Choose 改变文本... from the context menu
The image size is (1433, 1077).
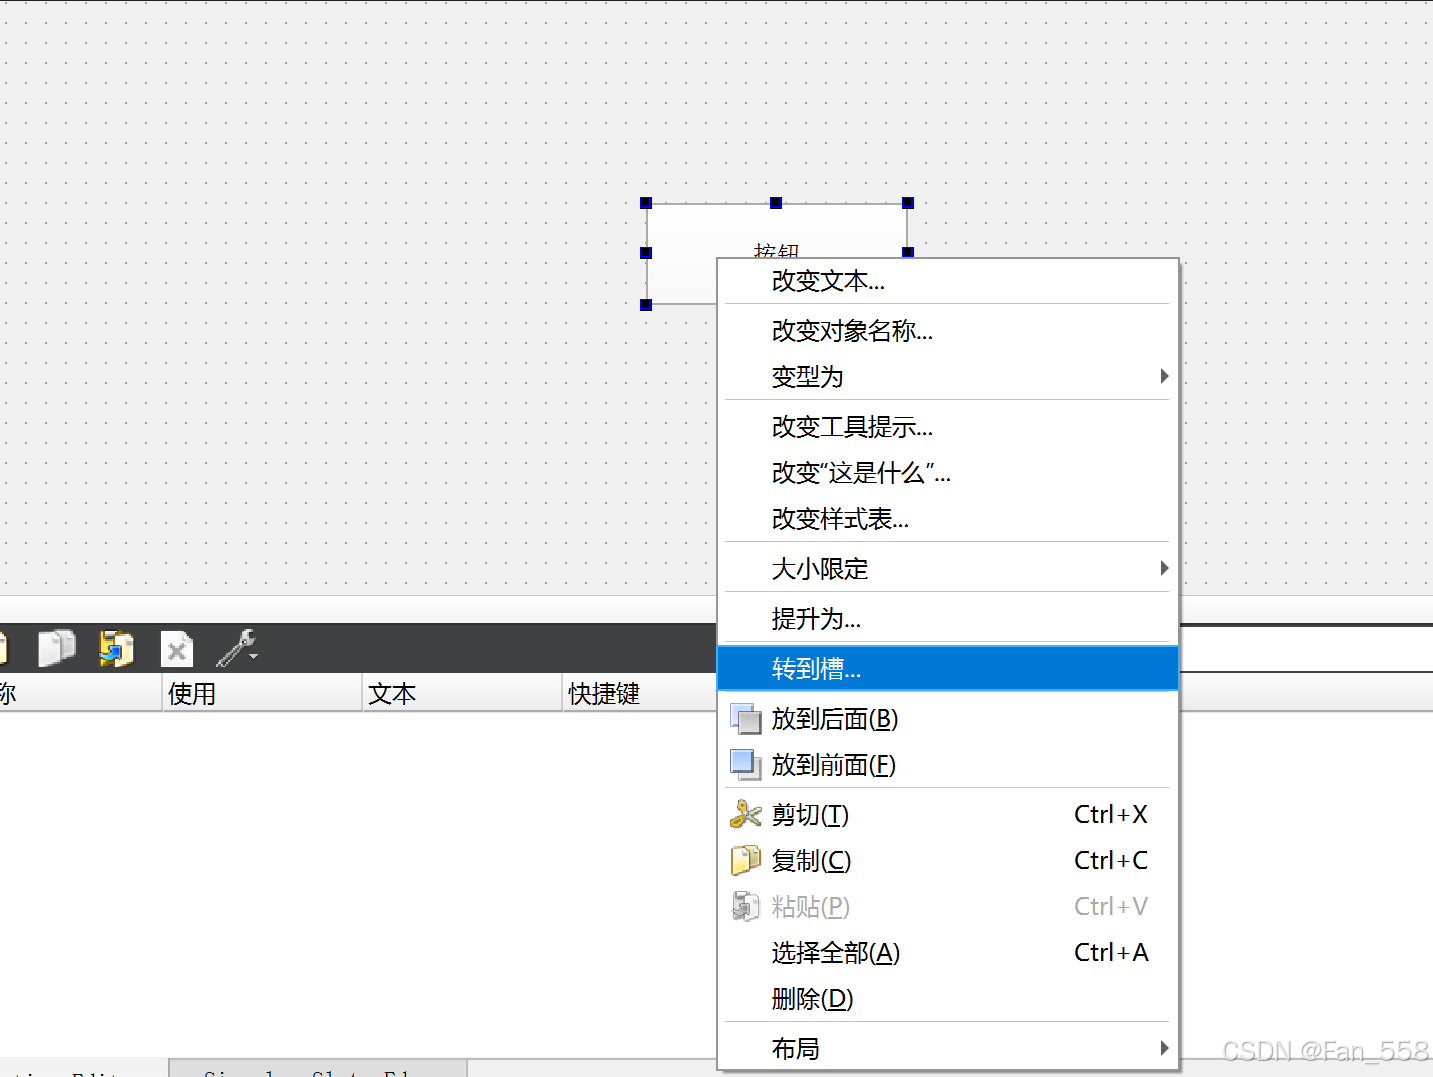tap(948, 281)
